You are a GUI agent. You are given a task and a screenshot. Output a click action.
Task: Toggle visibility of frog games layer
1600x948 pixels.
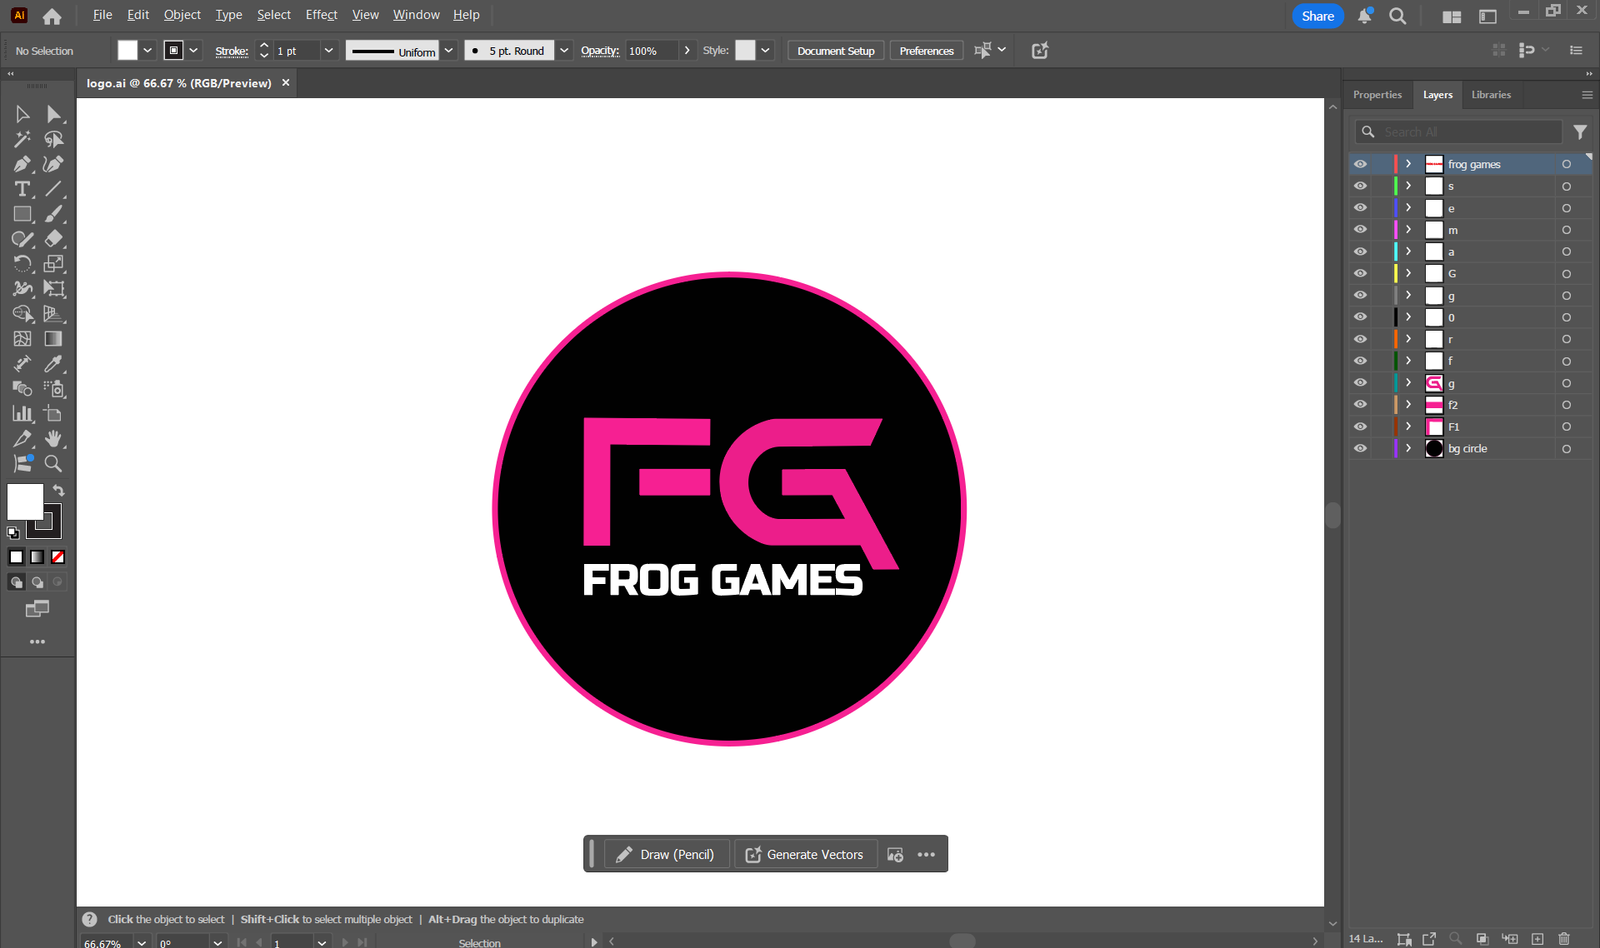pyautogui.click(x=1360, y=164)
